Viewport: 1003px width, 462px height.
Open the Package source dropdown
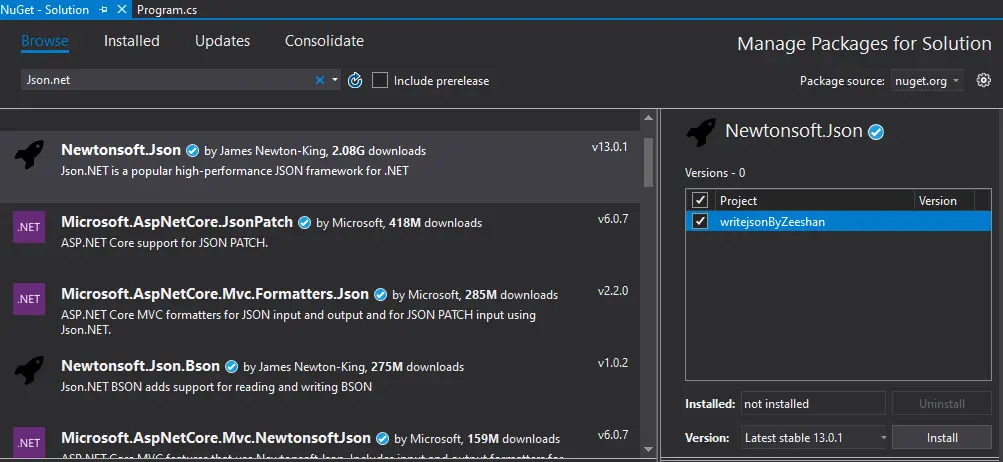tap(928, 81)
